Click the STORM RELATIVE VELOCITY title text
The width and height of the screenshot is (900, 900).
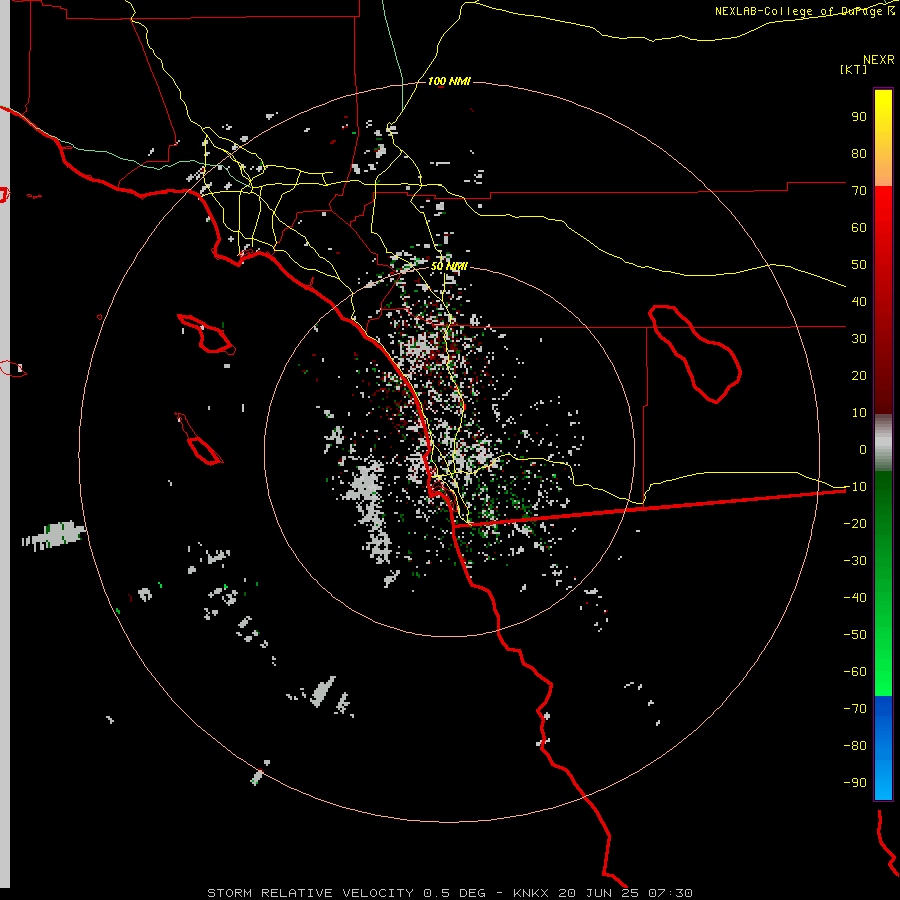(311, 893)
